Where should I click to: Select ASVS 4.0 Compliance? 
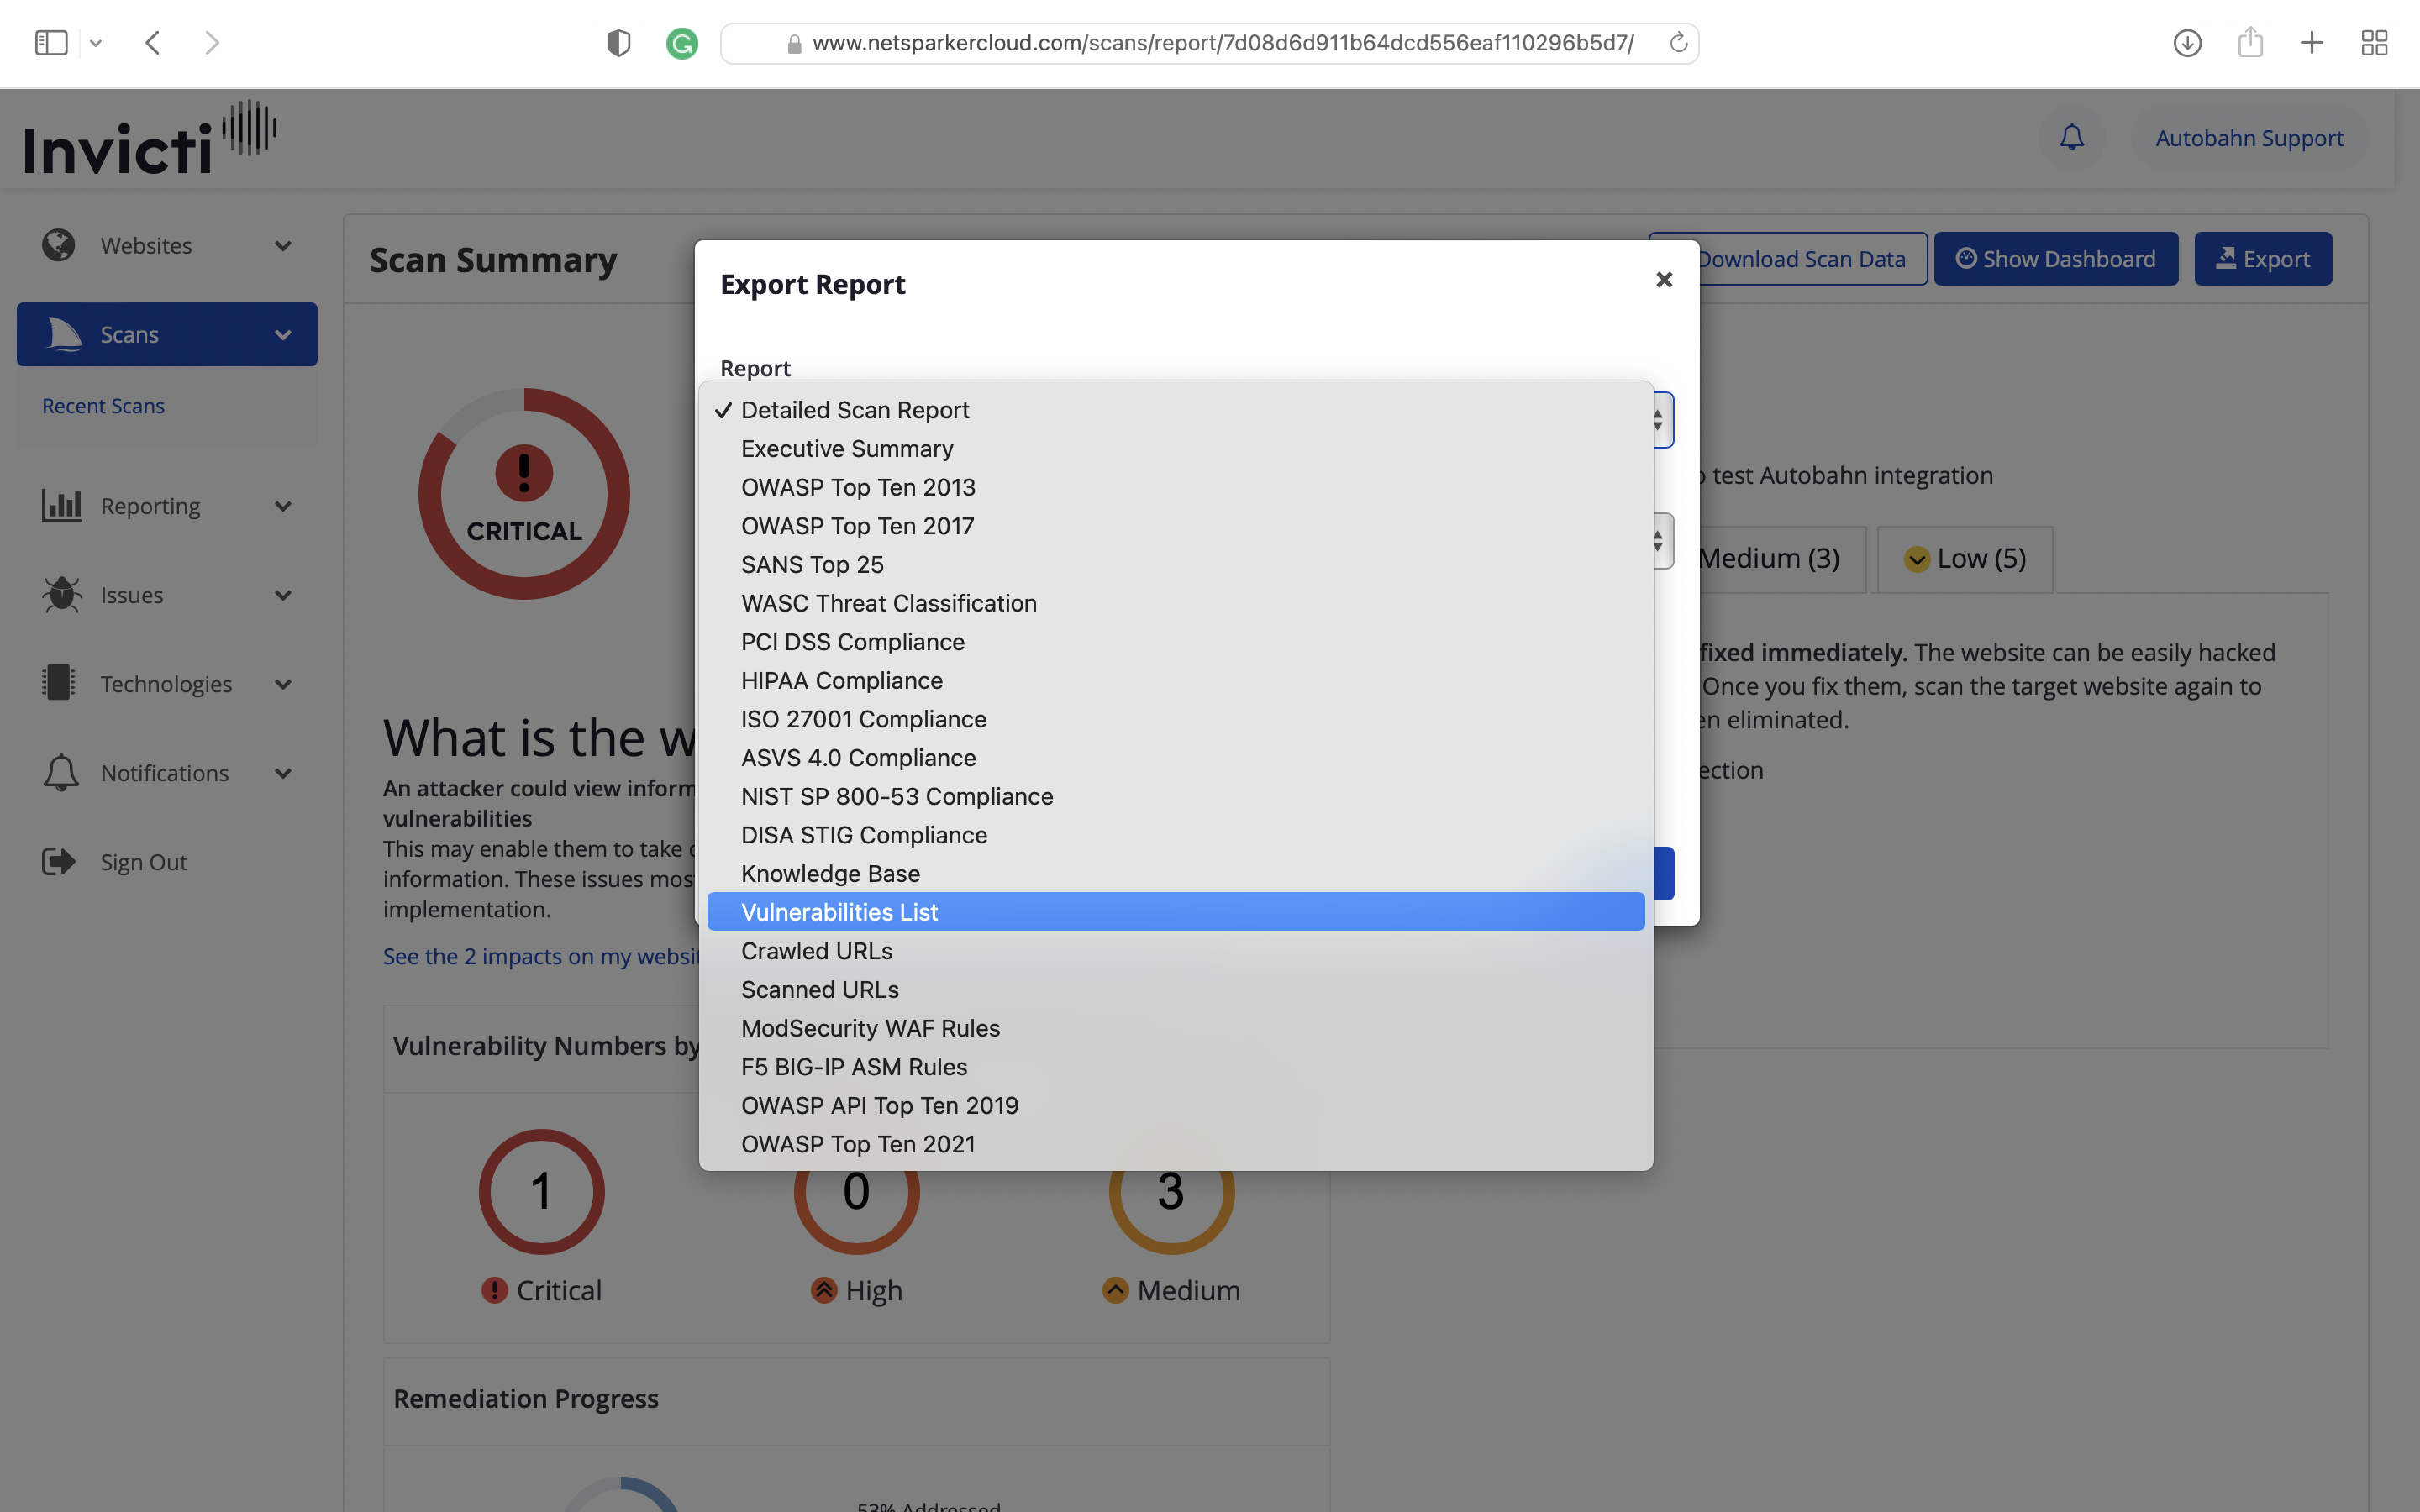(x=1176, y=758)
